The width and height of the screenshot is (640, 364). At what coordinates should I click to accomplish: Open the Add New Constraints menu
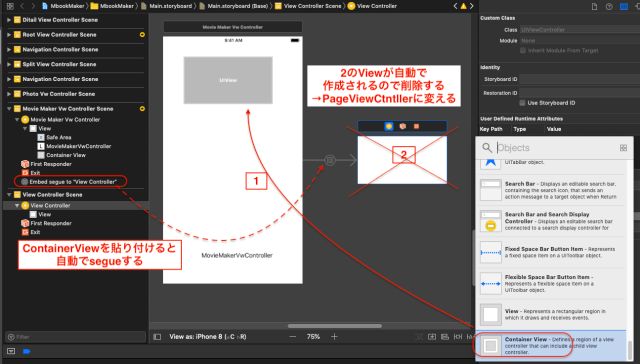point(458,337)
